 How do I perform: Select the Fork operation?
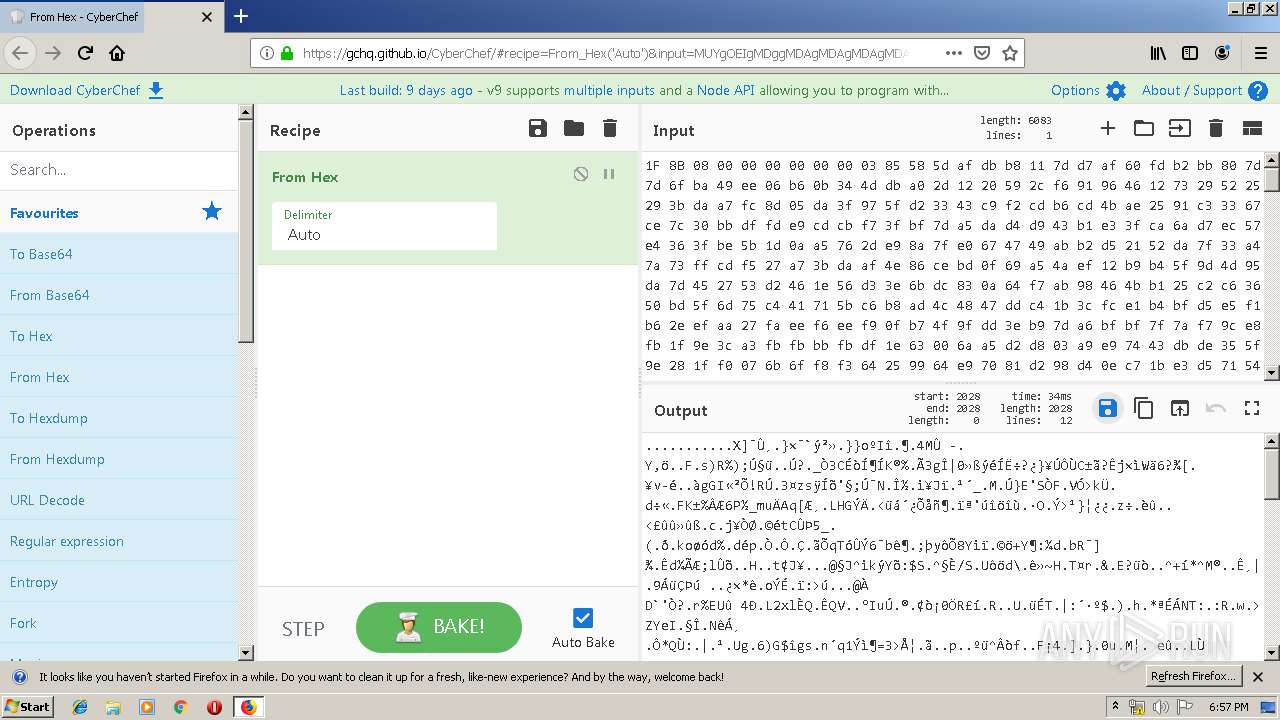[x=119, y=623]
